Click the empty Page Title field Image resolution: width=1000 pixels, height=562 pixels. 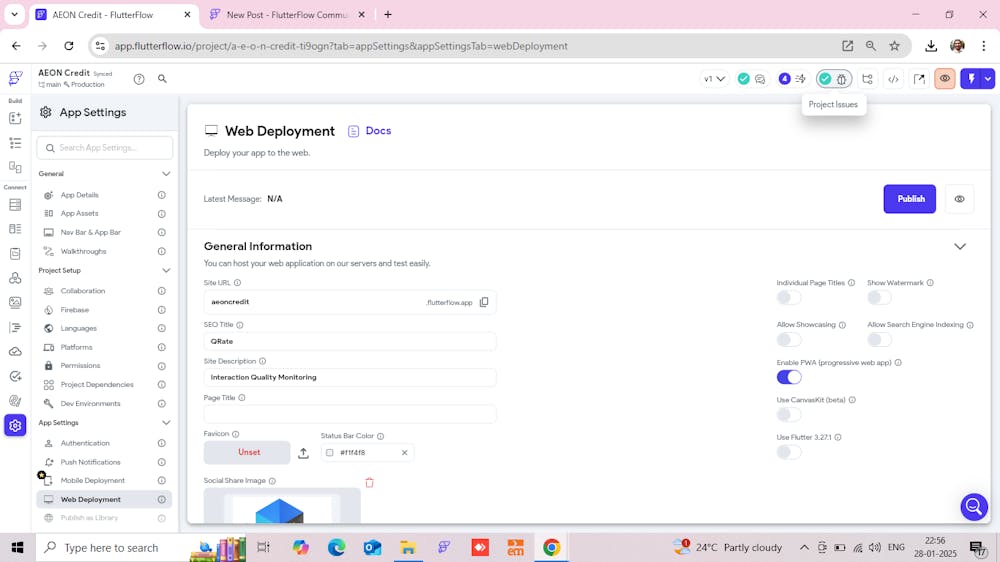[x=349, y=414]
